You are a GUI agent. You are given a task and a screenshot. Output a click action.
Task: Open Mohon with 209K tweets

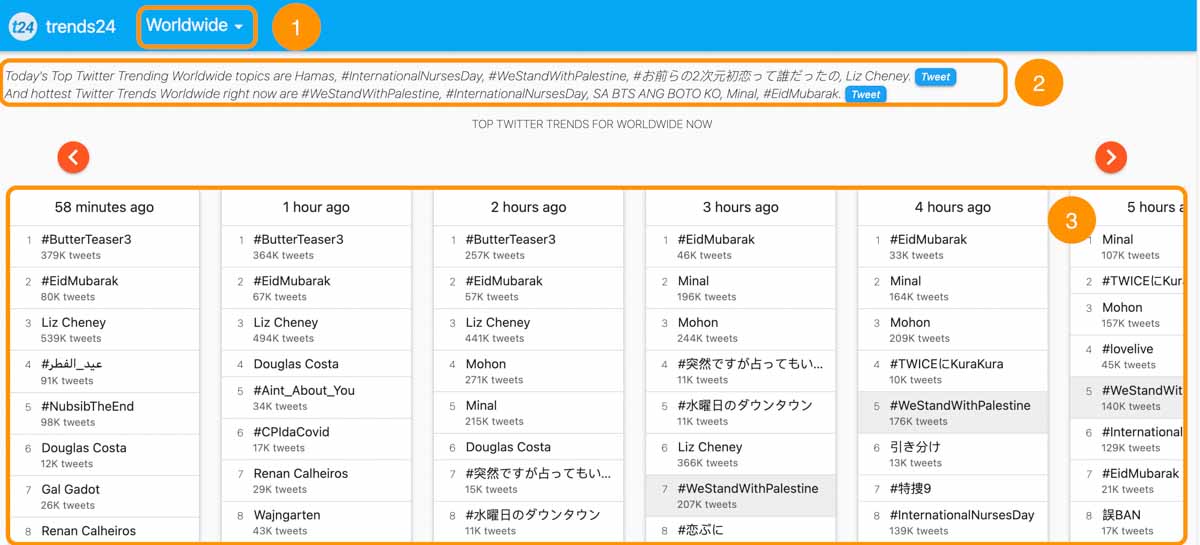pyautogui.click(x=910, y=323)
